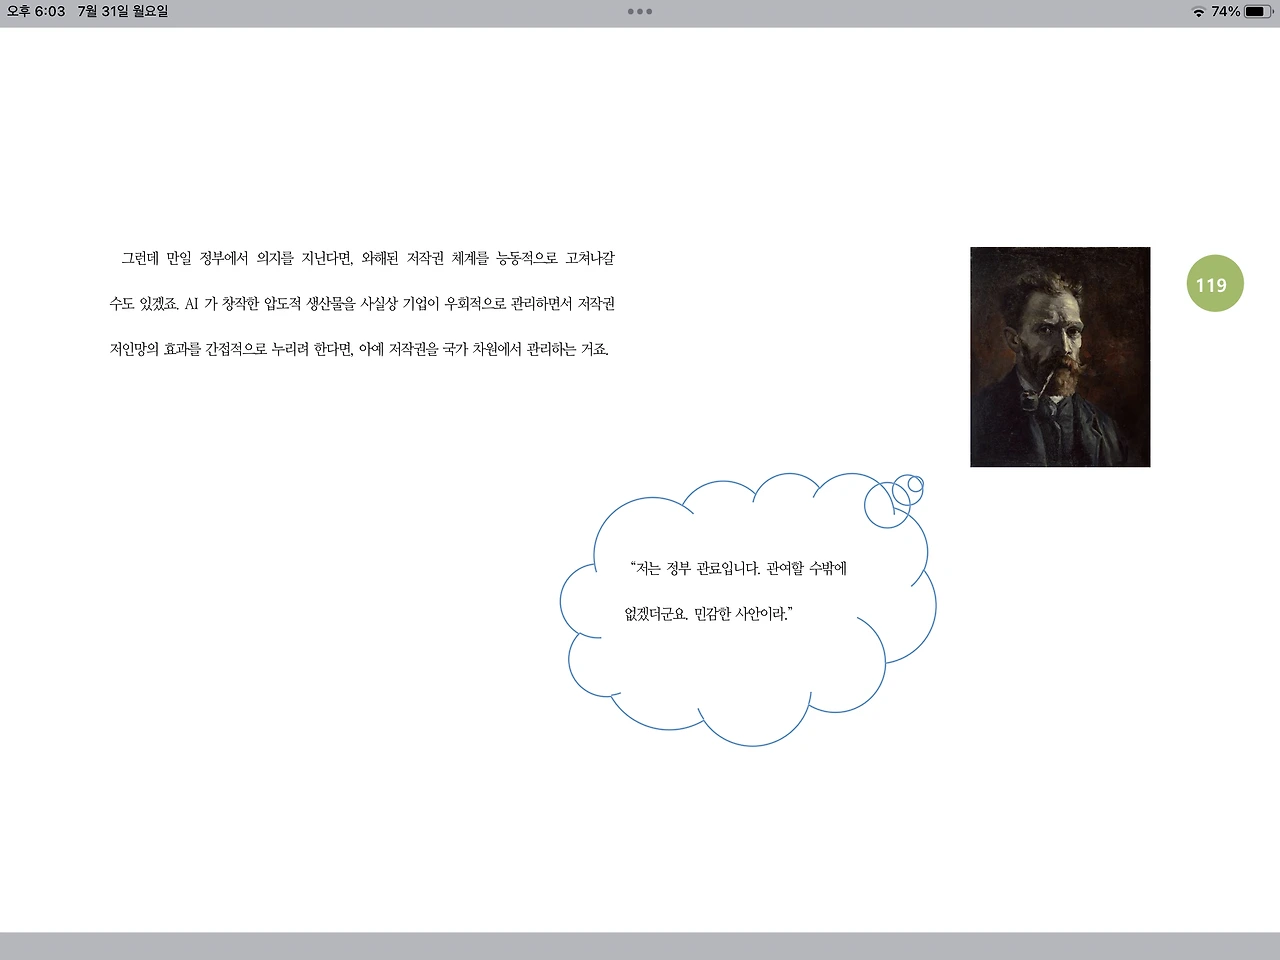
Task: Tap the 74% battery percentage text
Action: click(x=1226, y=13)
